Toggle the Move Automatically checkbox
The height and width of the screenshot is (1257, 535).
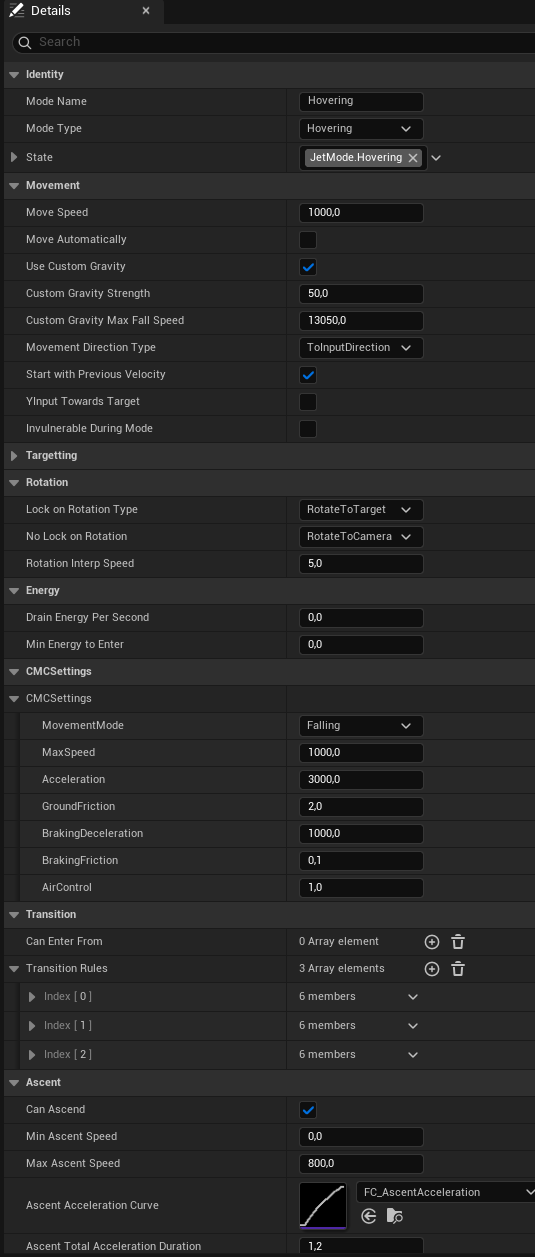pos(308,240)
